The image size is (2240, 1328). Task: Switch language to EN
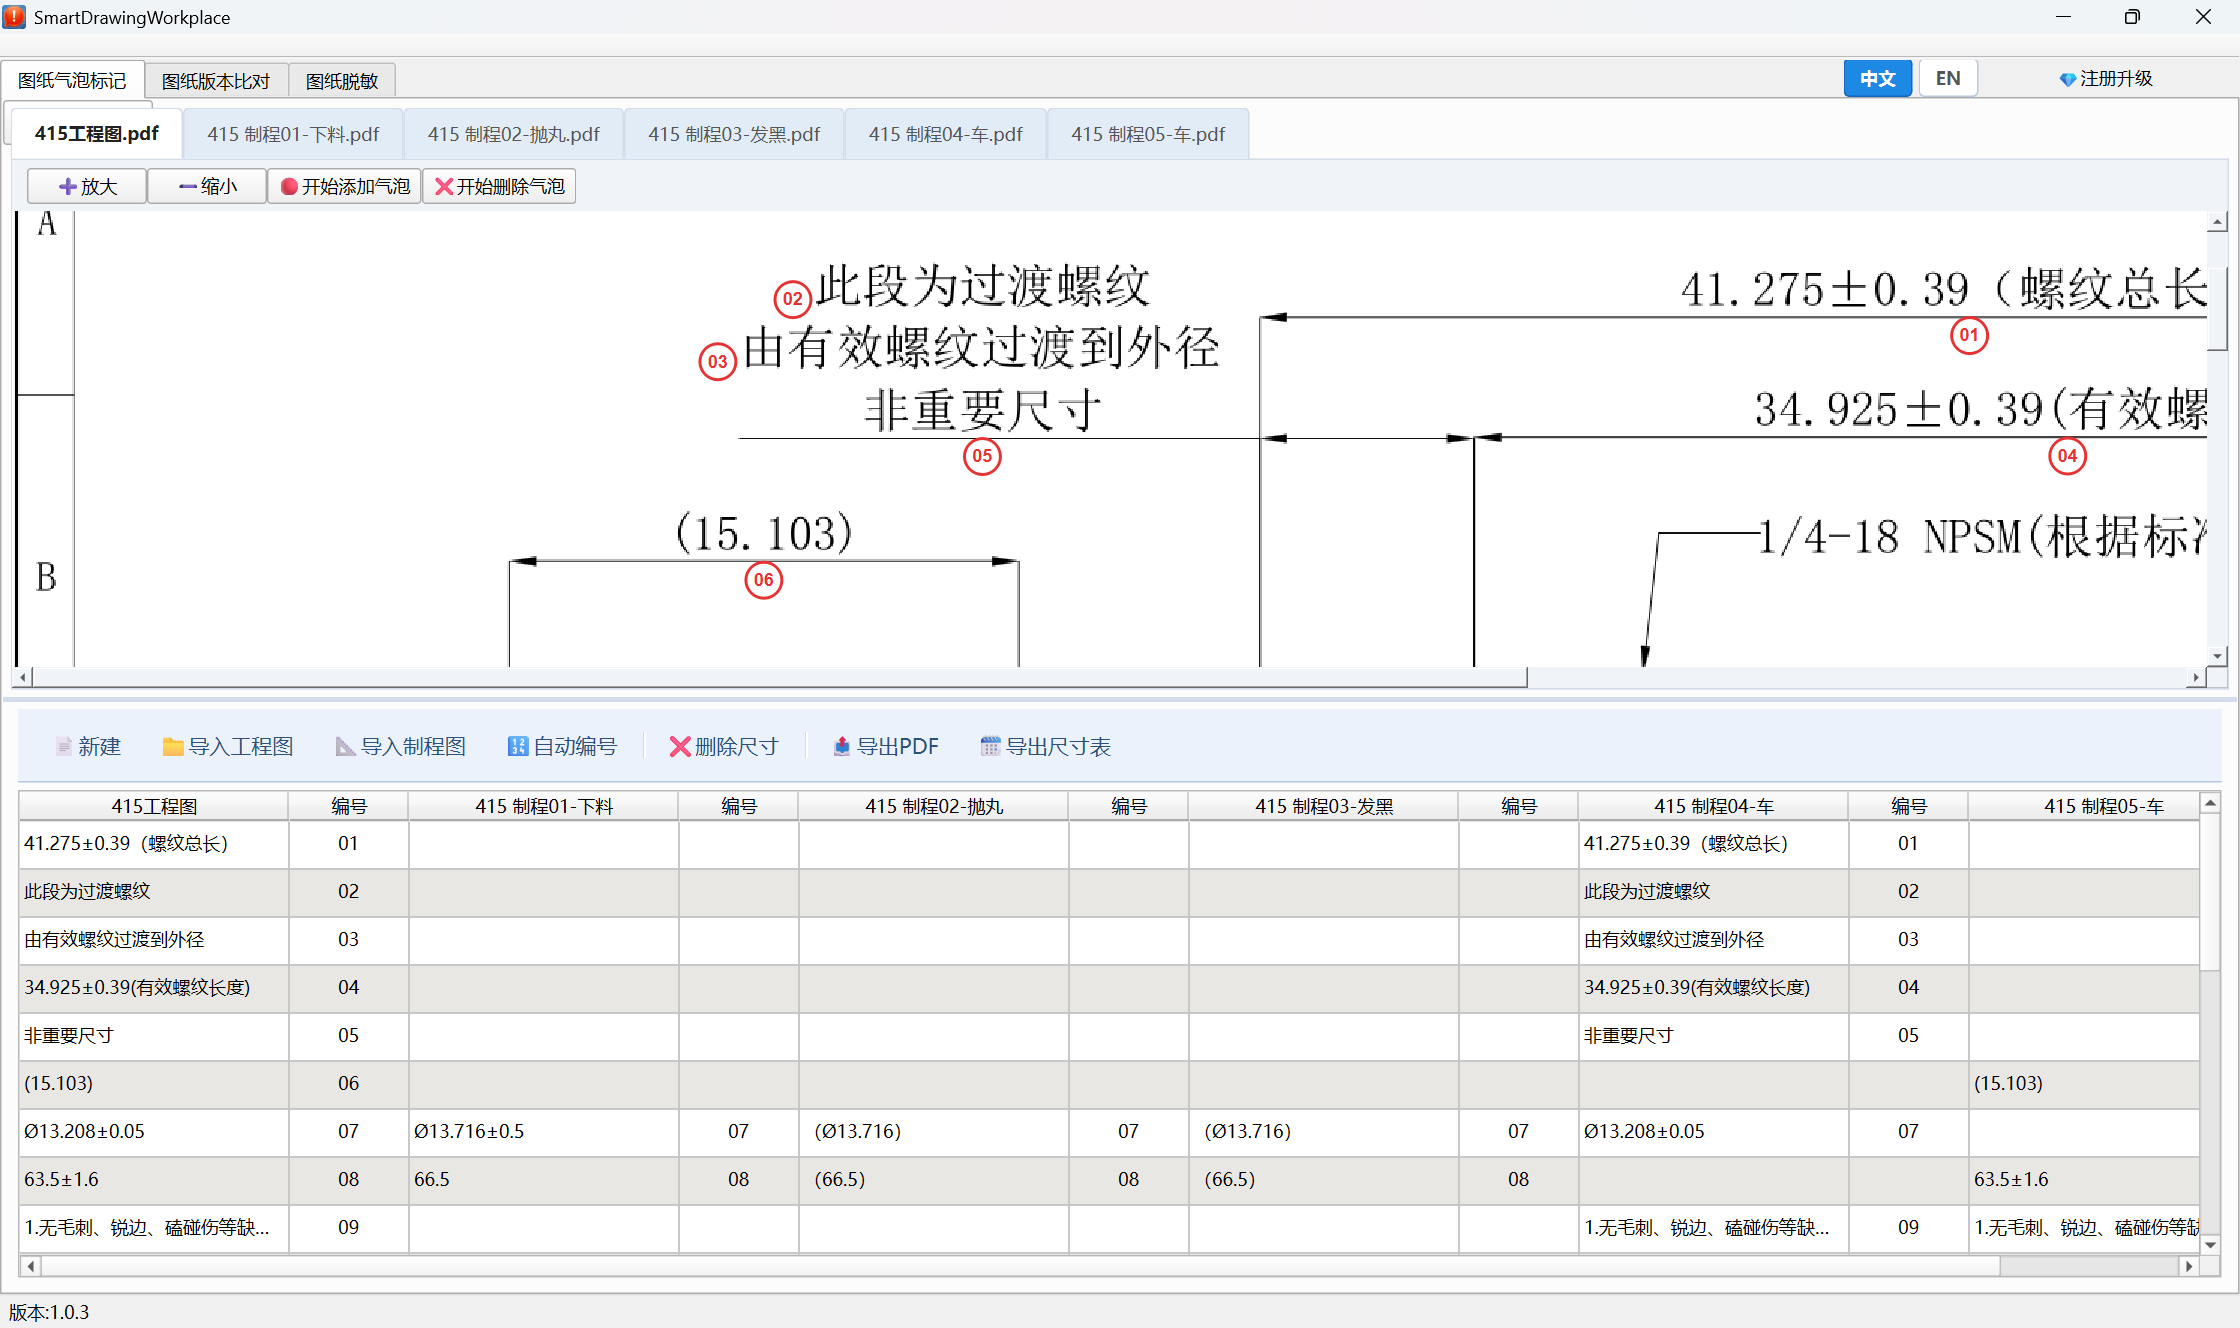[1948, 79]
